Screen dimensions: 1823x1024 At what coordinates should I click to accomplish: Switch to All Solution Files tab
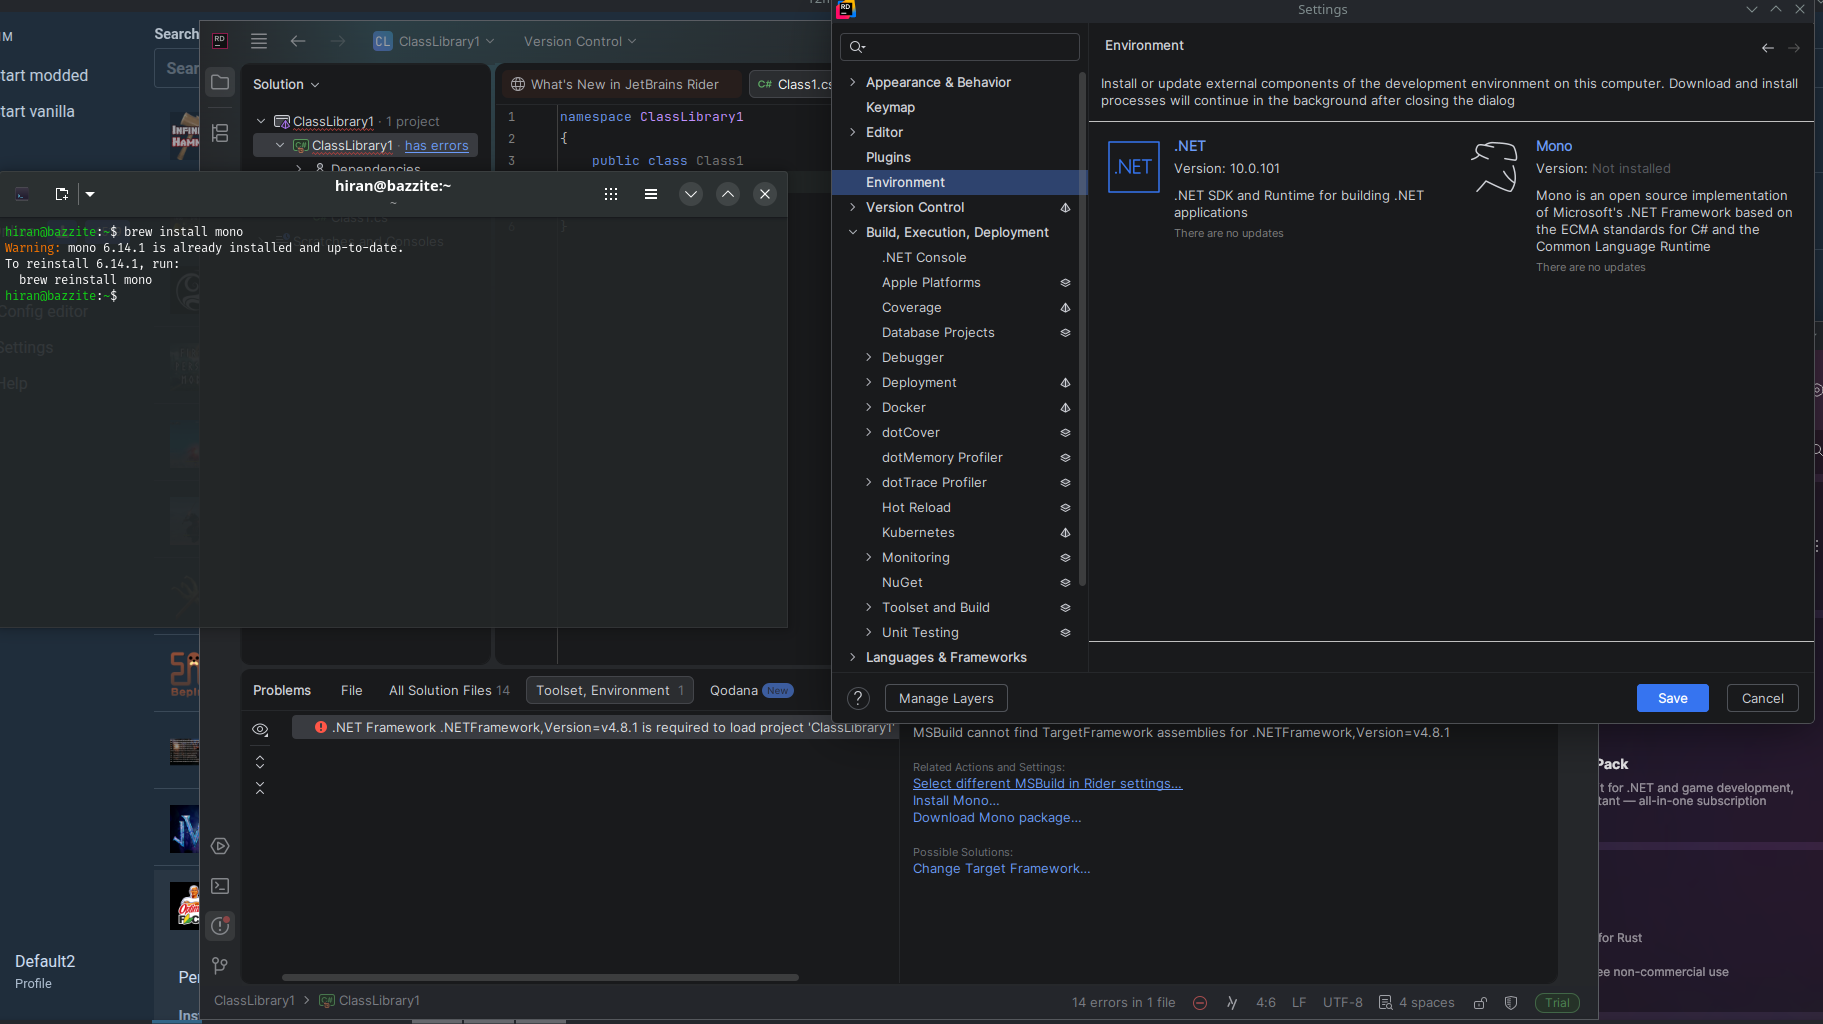pos(449,690)
